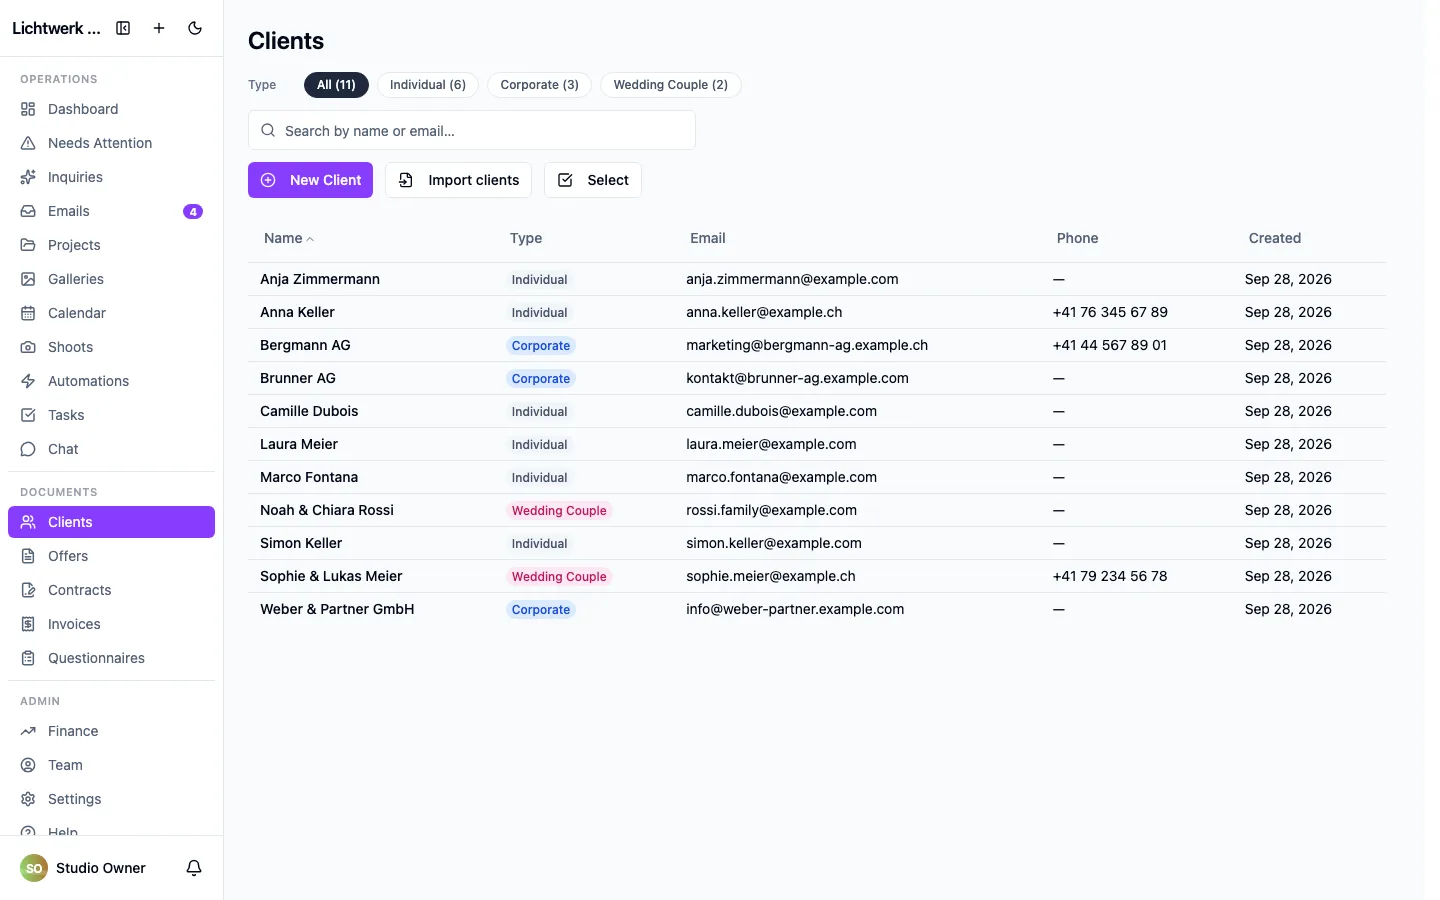Click the New Client button
This screenshot has width=1440, height=900.
310,180
